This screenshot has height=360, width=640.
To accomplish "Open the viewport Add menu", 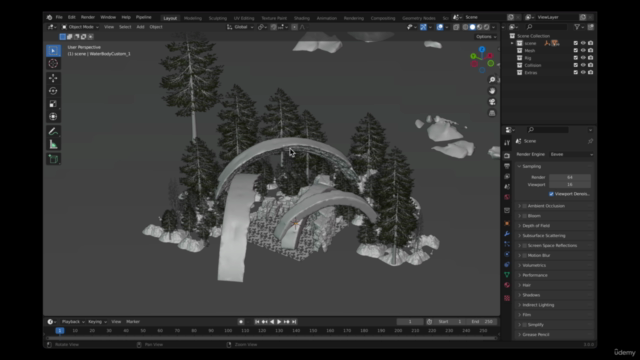I will point(140,27).
